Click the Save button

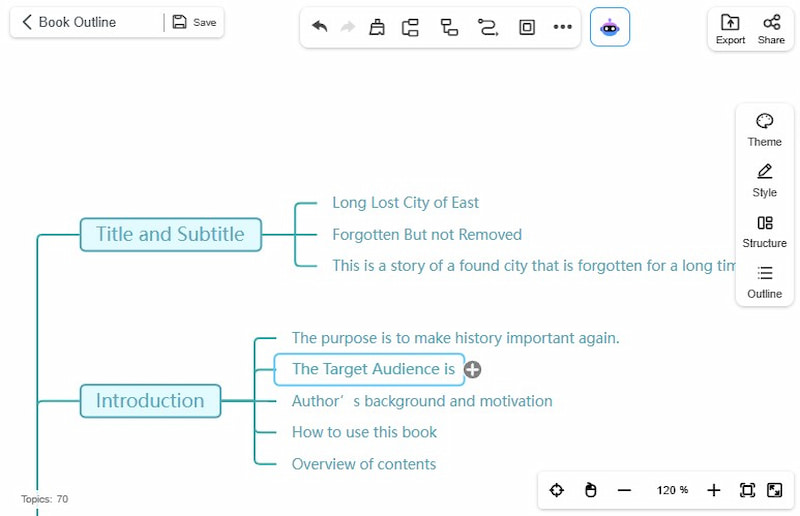pyautogui.click(x=194, y=22)
